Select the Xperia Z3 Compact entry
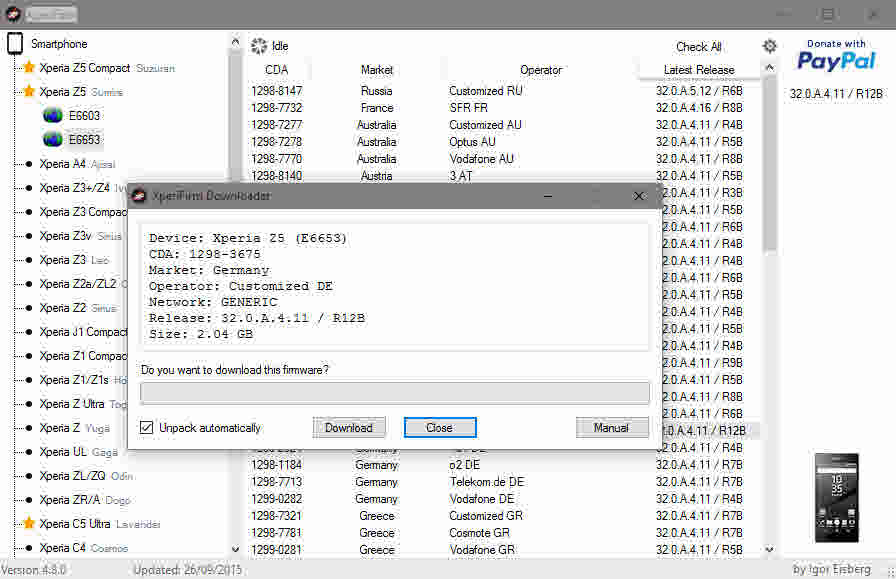 [83, 211]
